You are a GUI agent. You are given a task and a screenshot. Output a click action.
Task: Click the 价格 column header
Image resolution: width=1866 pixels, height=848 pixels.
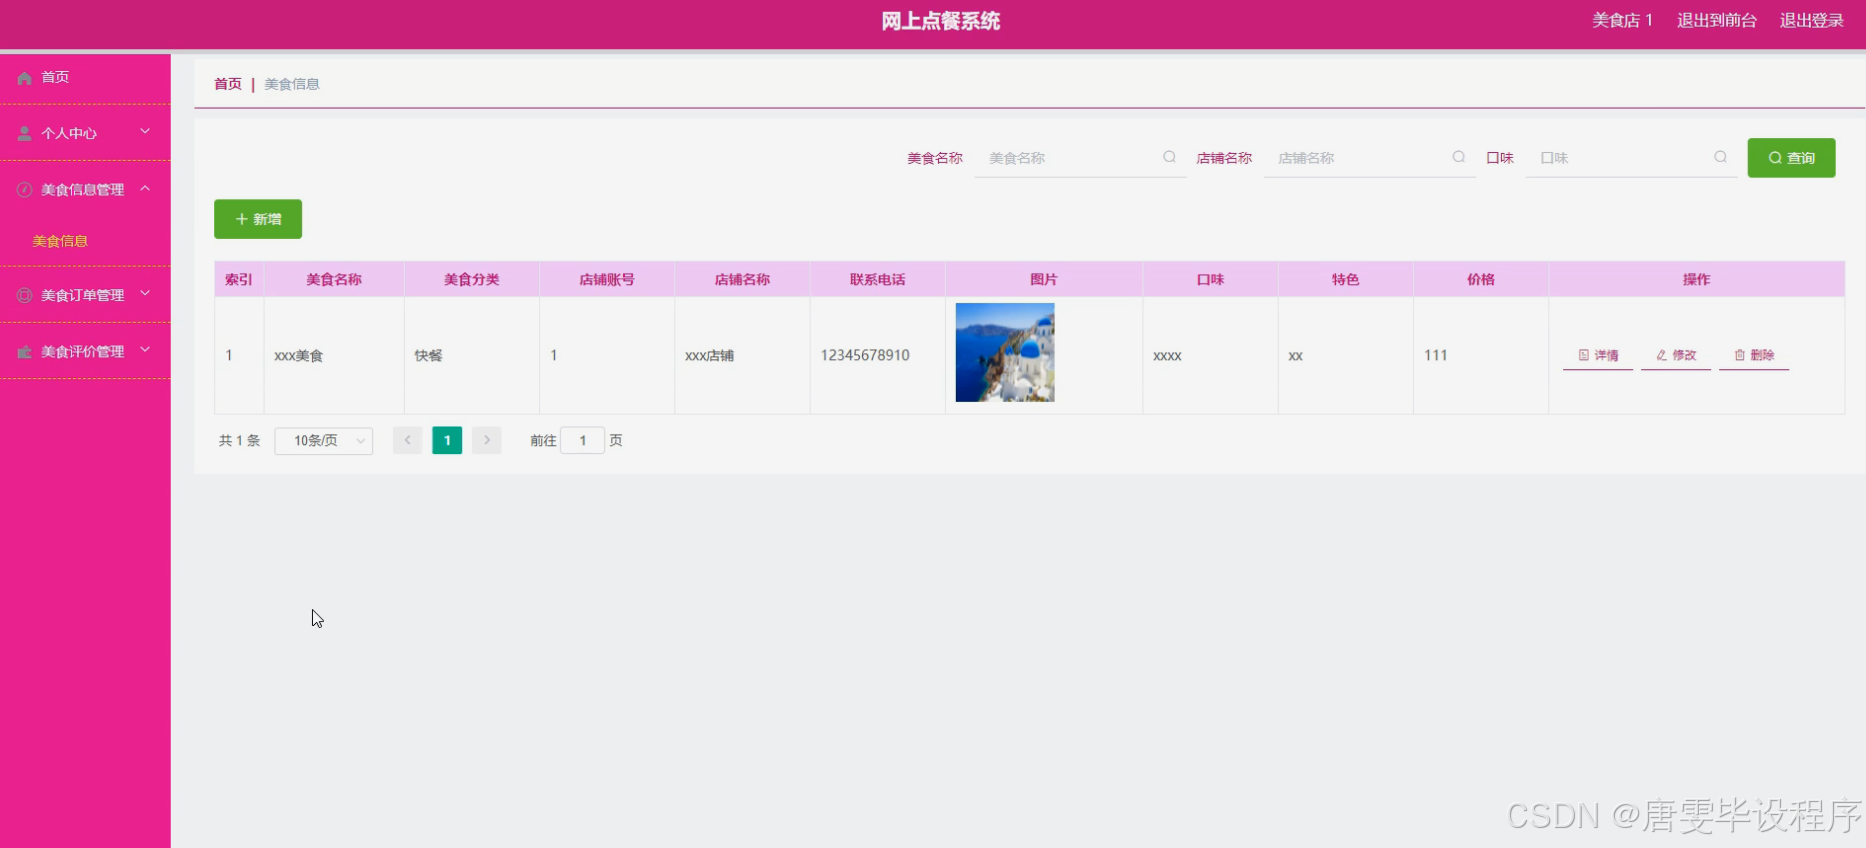pos(1481,280)
